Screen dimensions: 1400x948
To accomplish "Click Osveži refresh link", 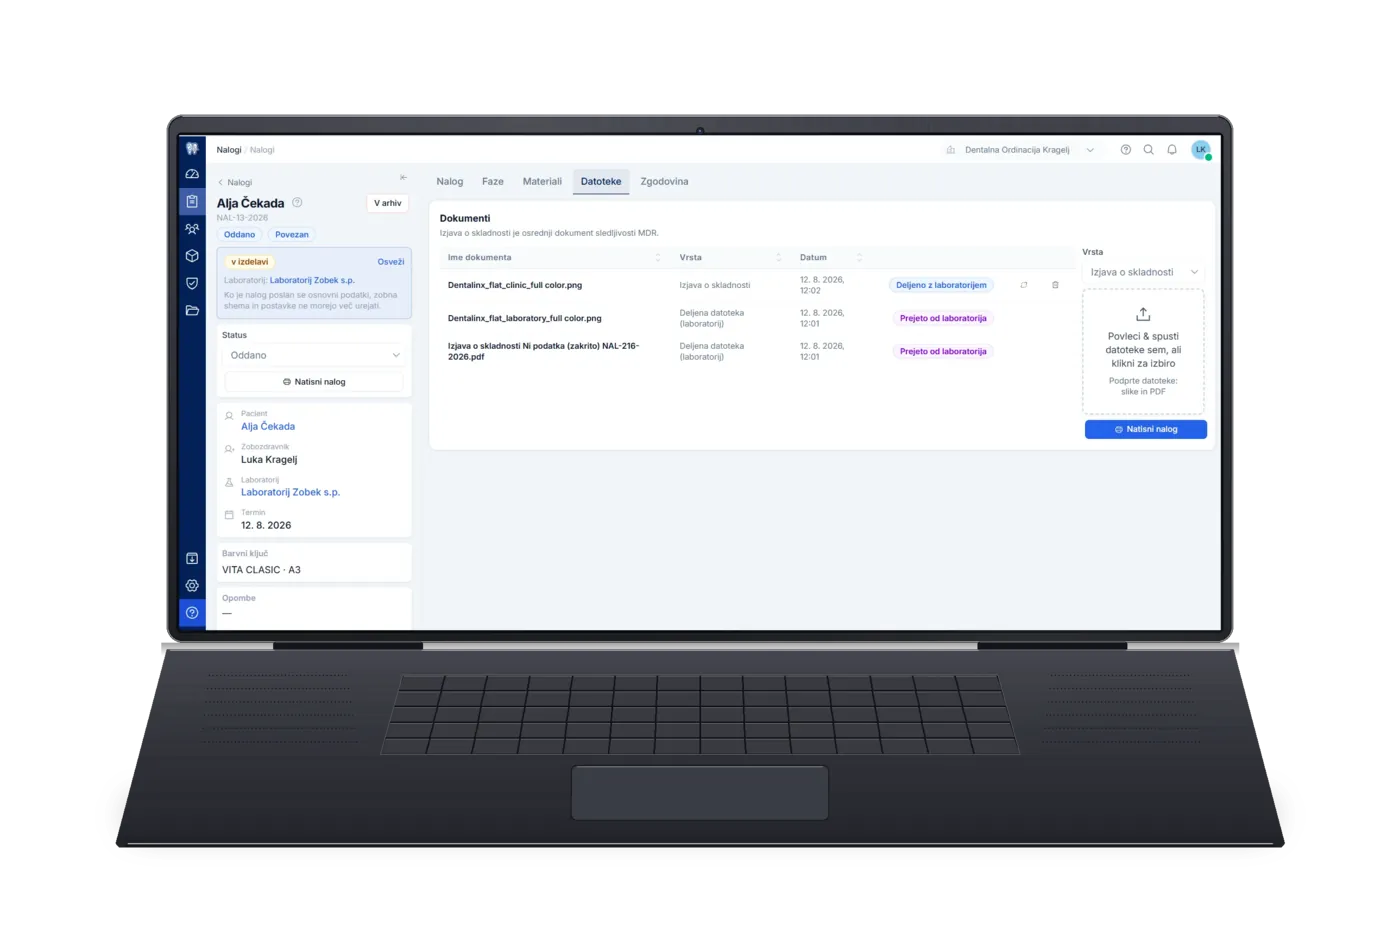I will pos(391,262).
